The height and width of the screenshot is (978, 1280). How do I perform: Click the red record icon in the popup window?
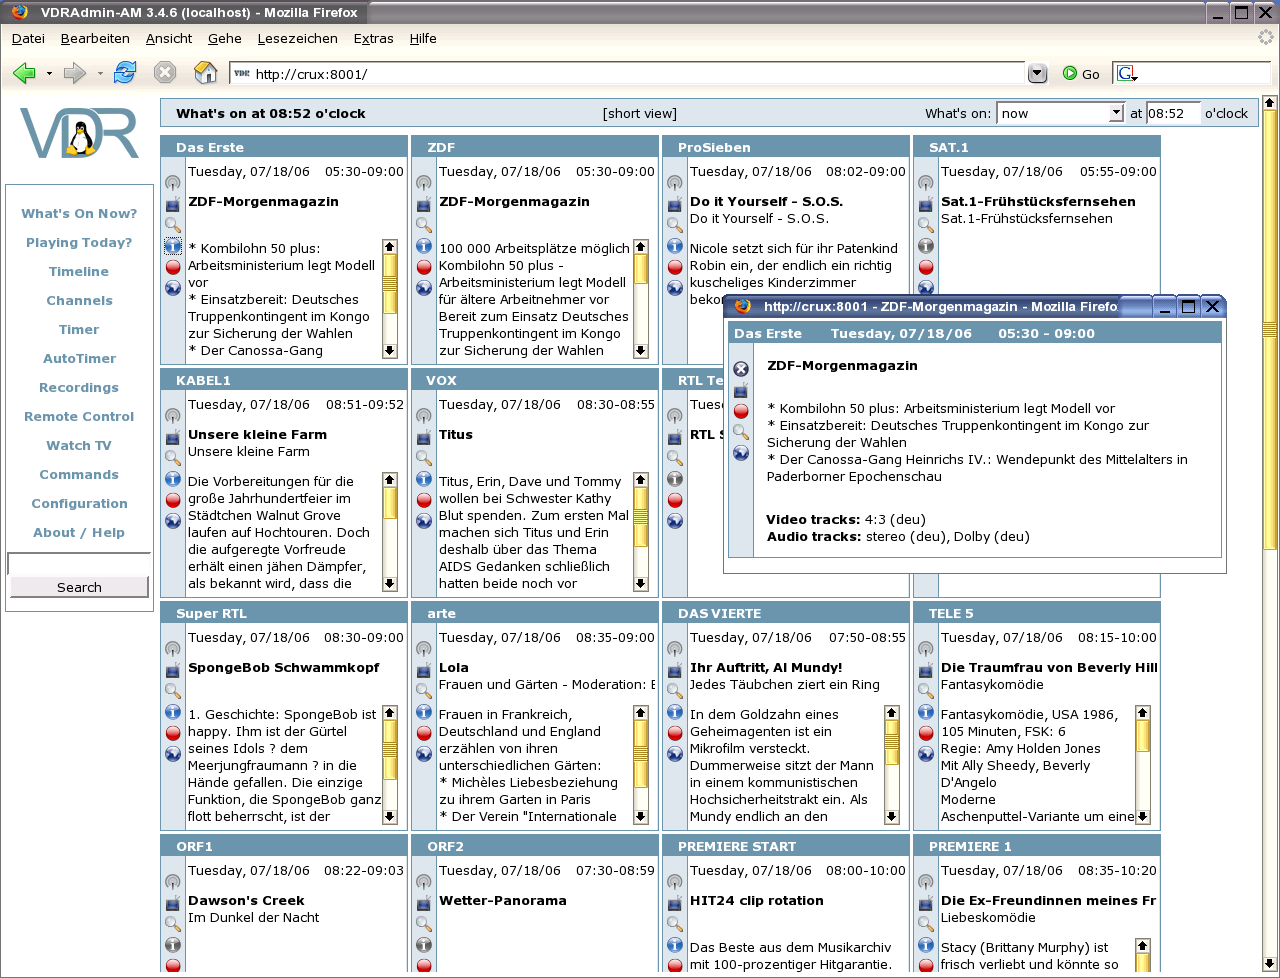pos(741,411)
